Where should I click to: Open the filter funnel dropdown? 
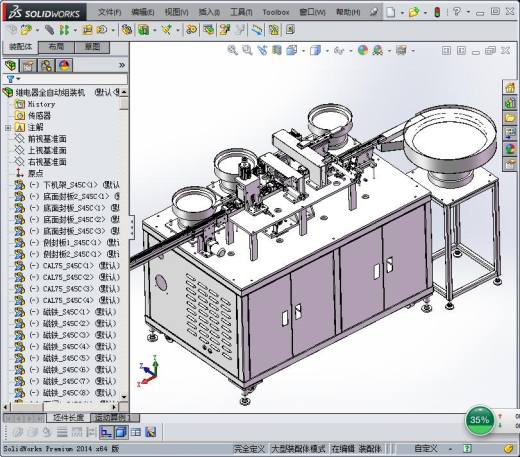point(13,79)
